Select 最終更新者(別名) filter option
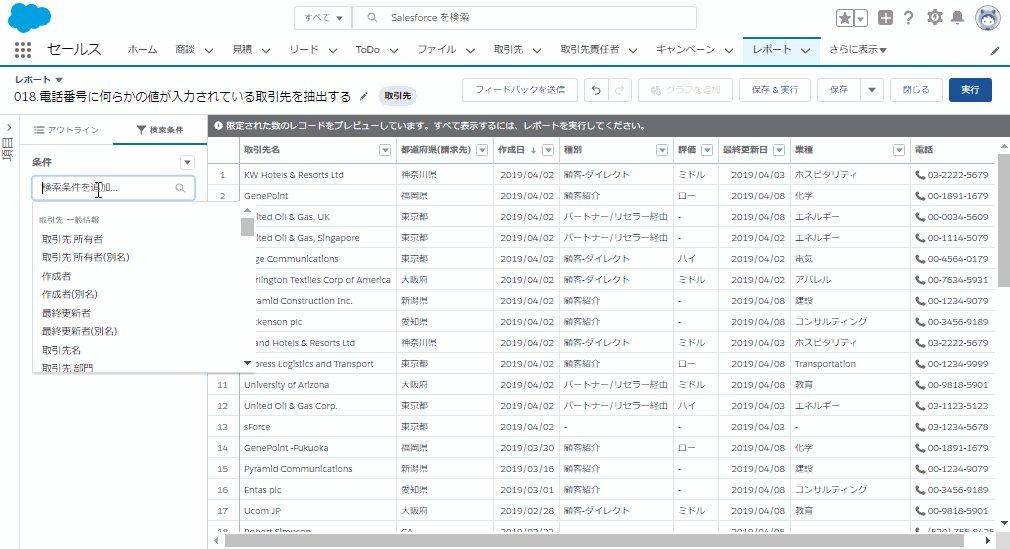The width and height of the screenshot is (1010, 549). (79, 331)
